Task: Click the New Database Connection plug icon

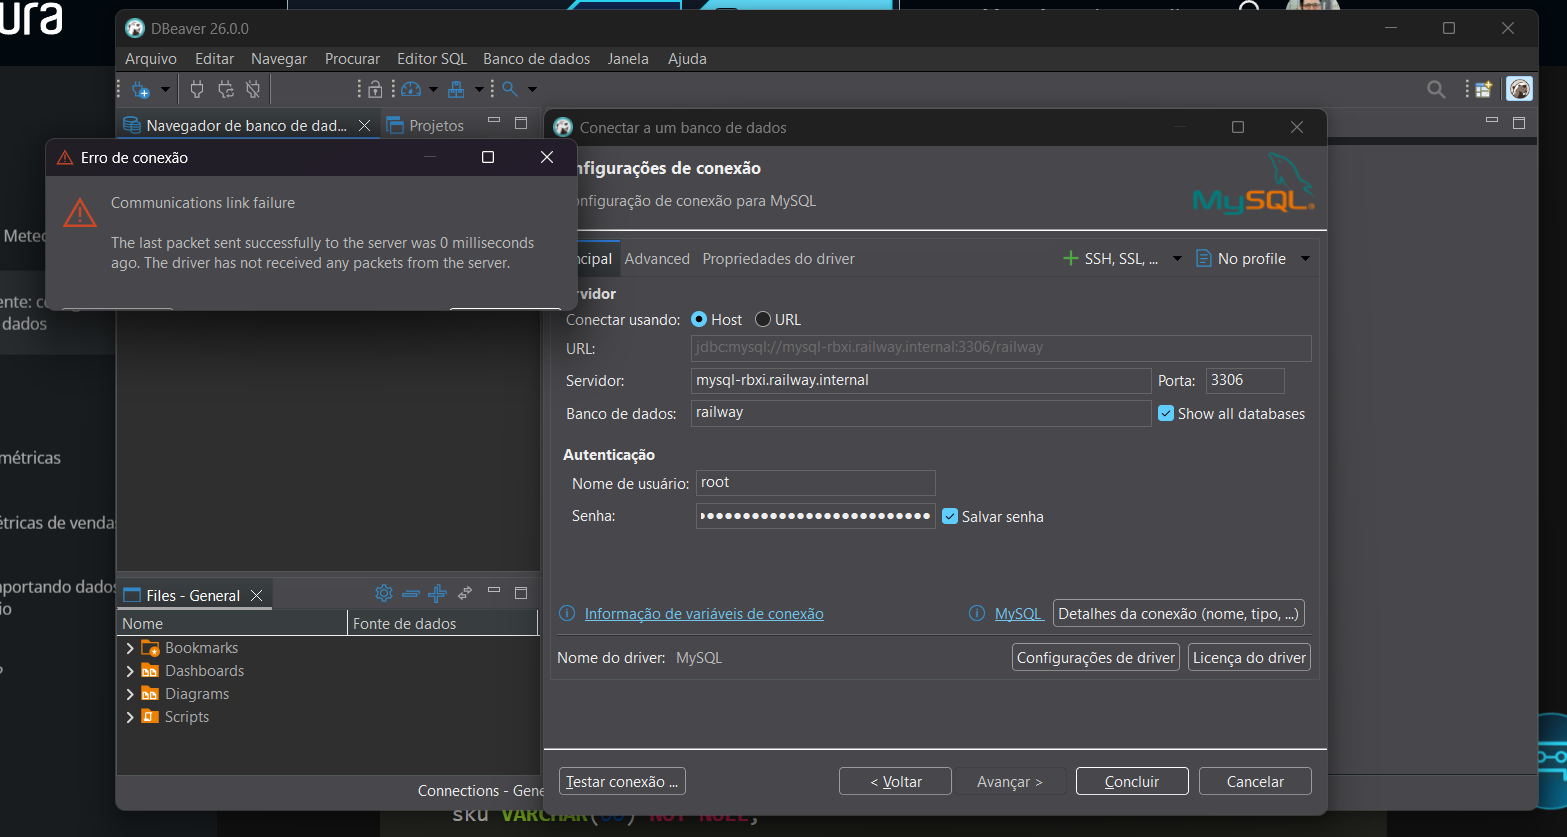Action: 141,89
